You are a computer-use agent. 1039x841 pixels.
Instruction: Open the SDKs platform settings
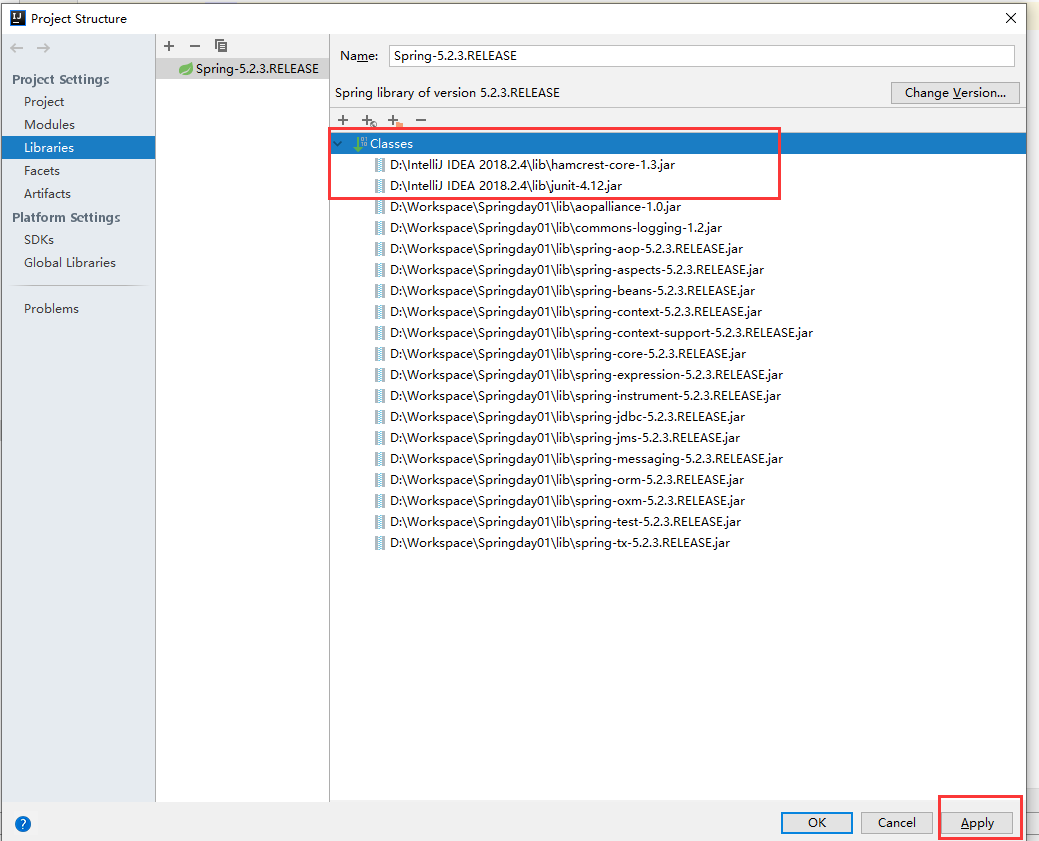38,239
